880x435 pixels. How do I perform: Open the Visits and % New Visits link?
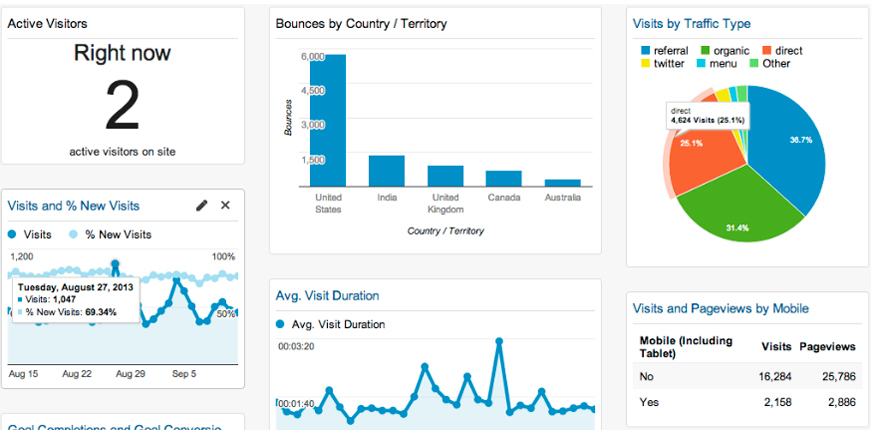pos(74,206)
